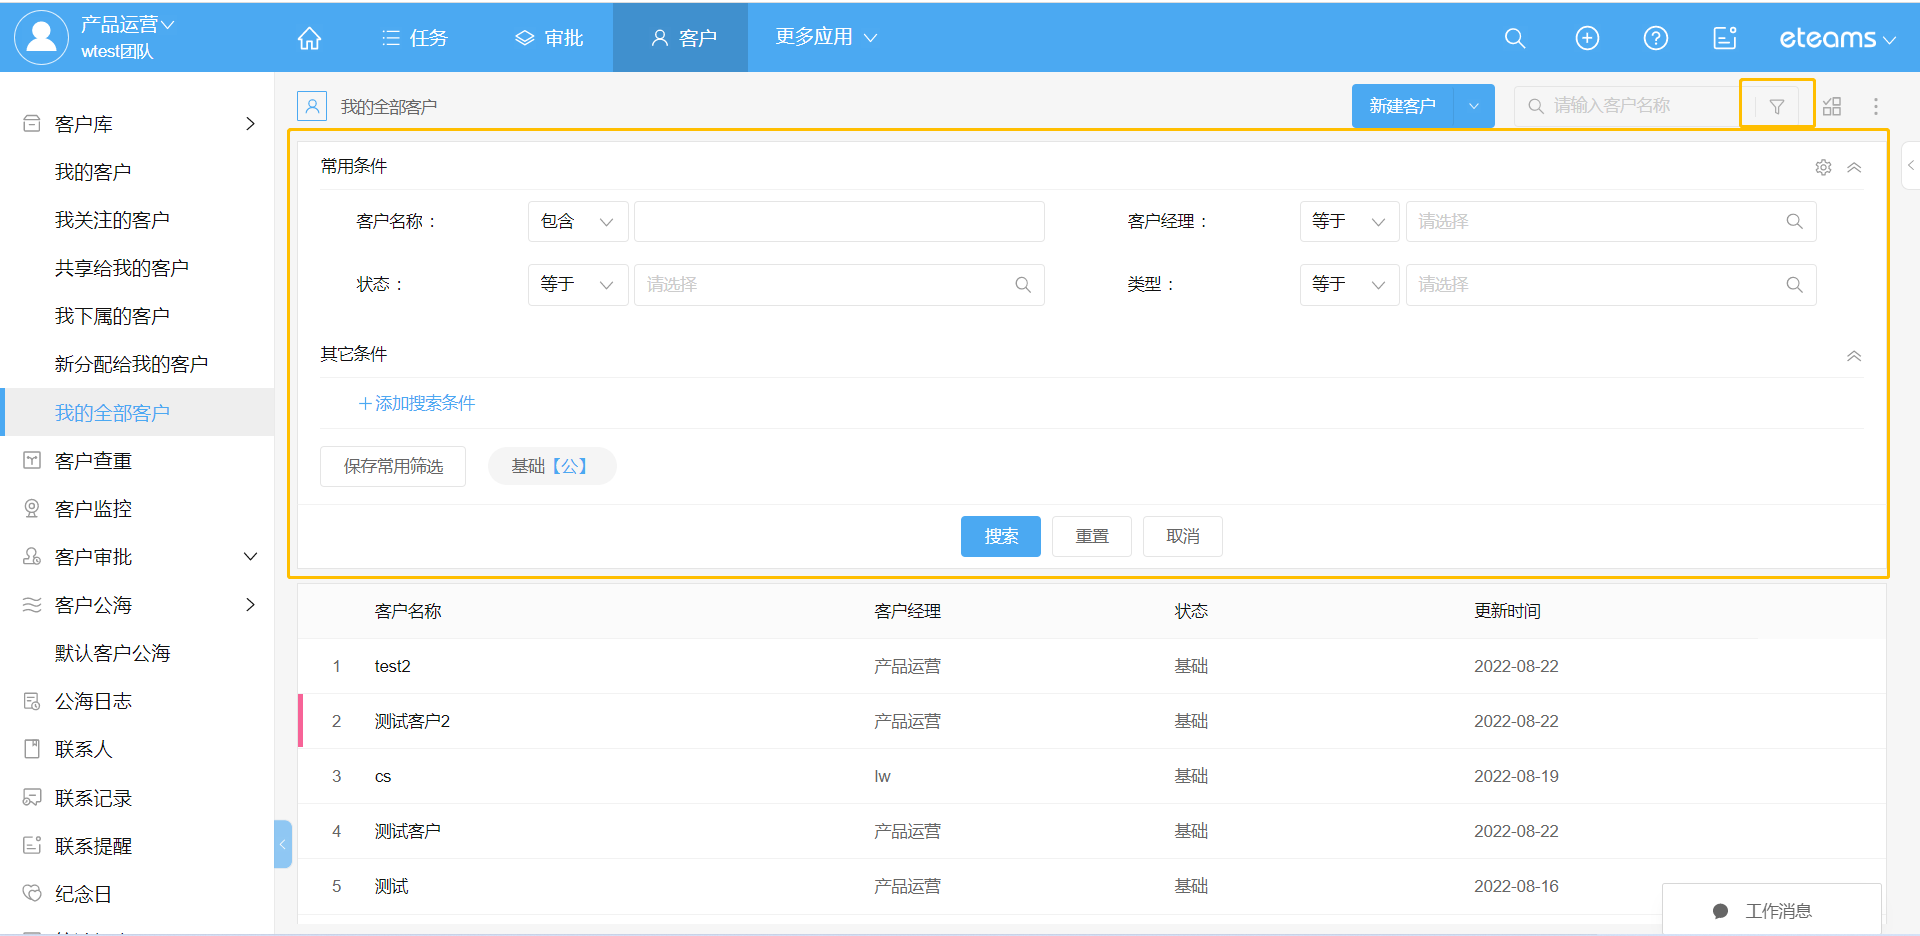Open the 新建客户 dropdown arrow

(1473, 106)
